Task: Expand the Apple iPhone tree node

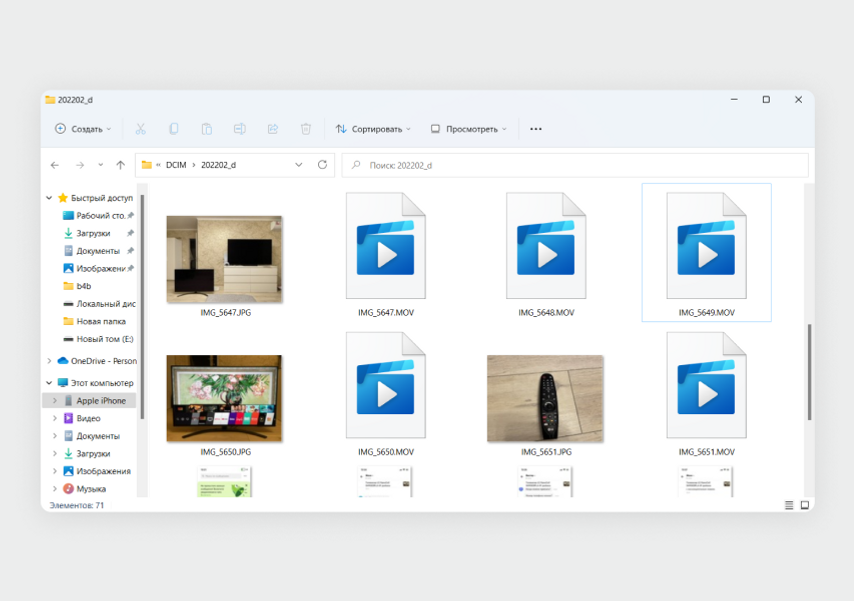Action: click(55, 400)
